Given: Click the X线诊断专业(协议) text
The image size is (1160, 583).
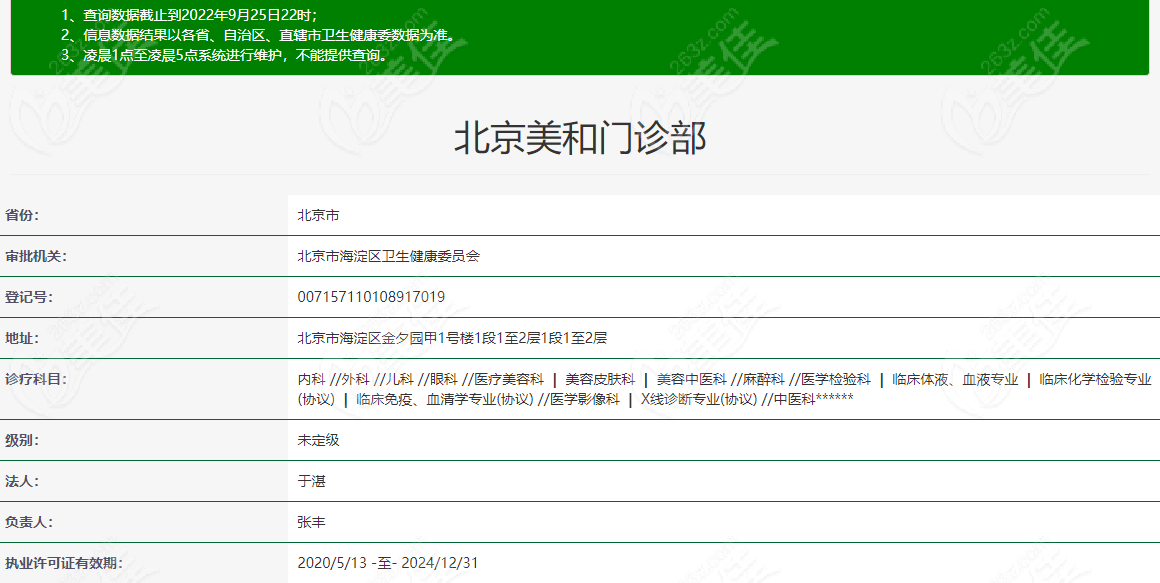Looking at the screenshot, I should (x=699, y=400).
